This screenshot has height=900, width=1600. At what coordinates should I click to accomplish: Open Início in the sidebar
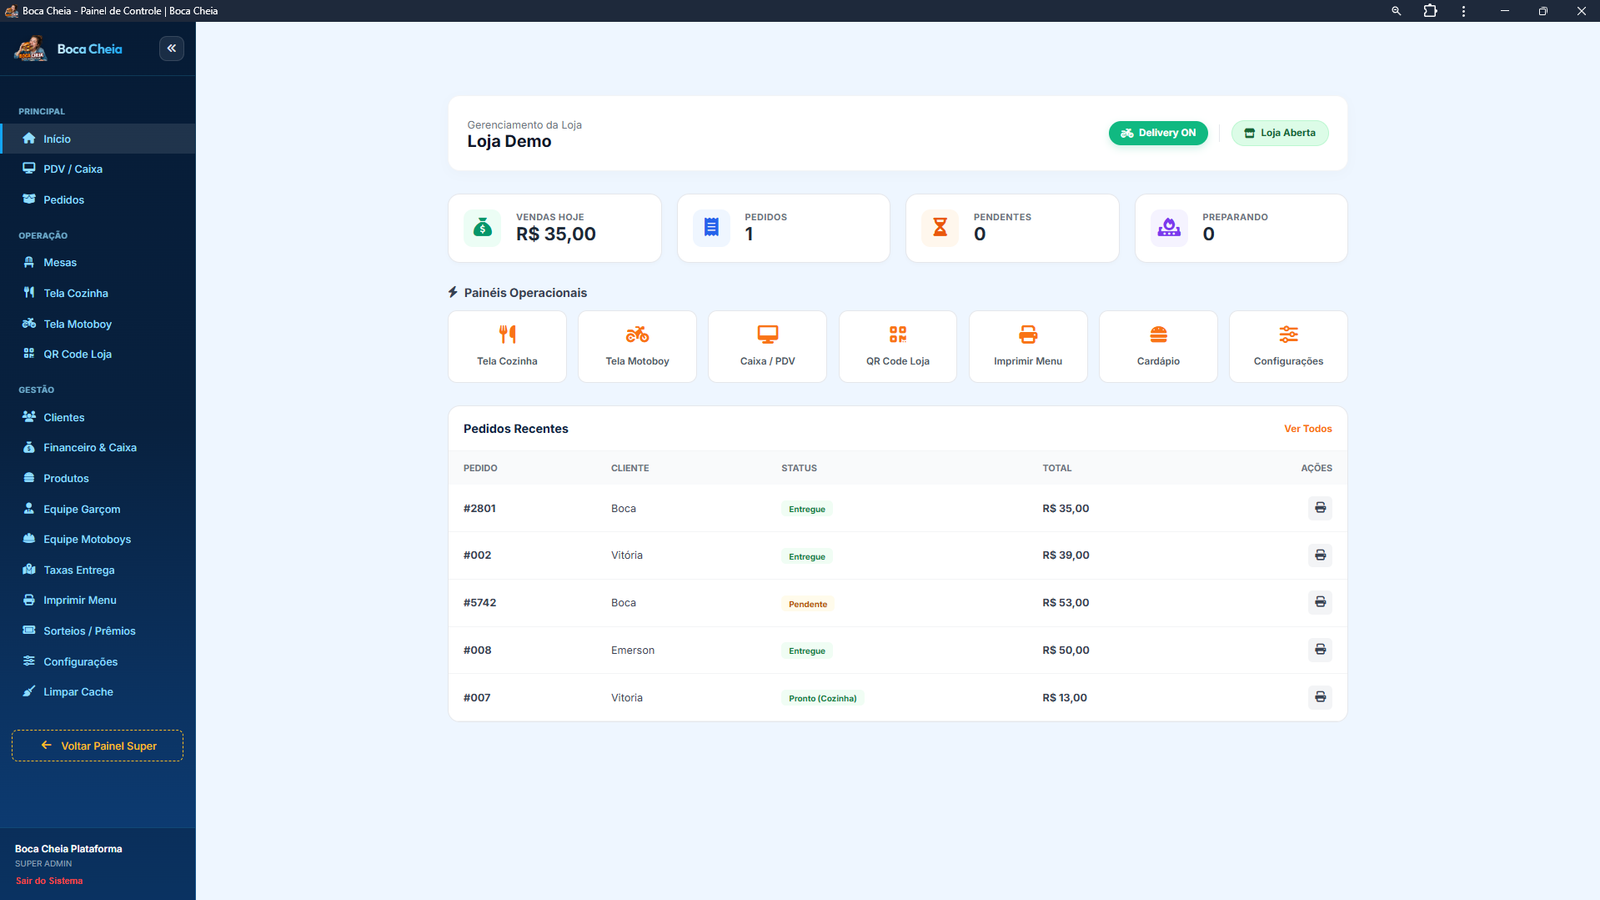(x=97, y=139)
